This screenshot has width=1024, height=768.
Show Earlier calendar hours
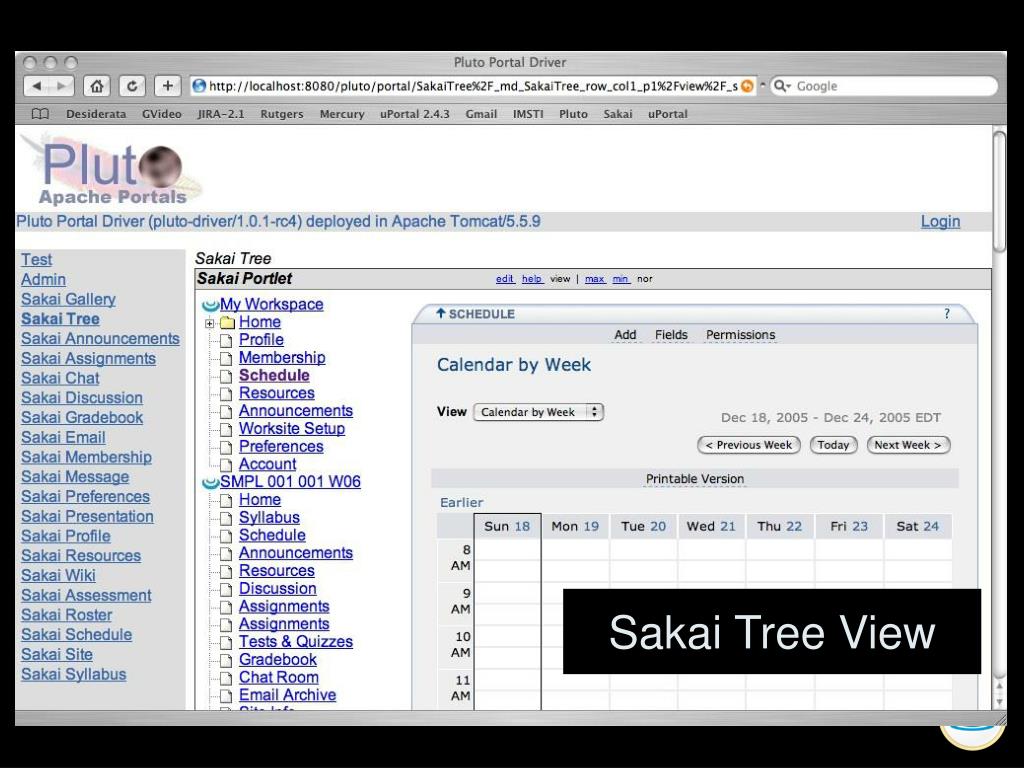tap(462, 502)
